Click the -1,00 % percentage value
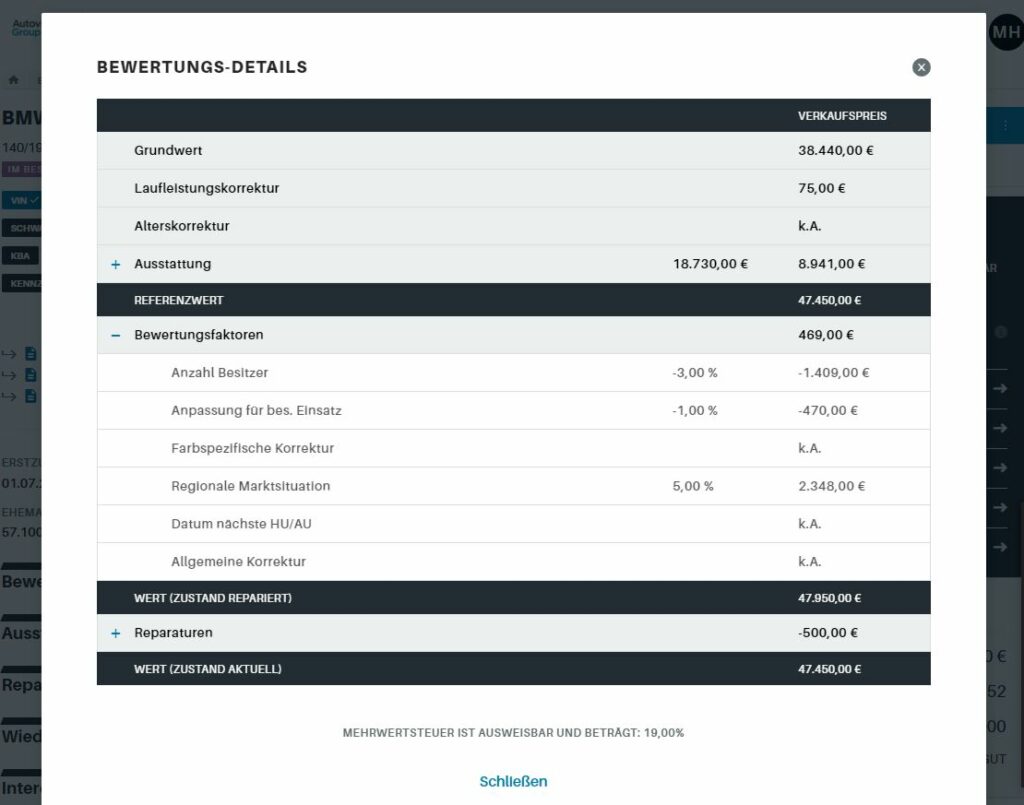Viewport: 1024px width, 805px height. click(x=695, y=411)
